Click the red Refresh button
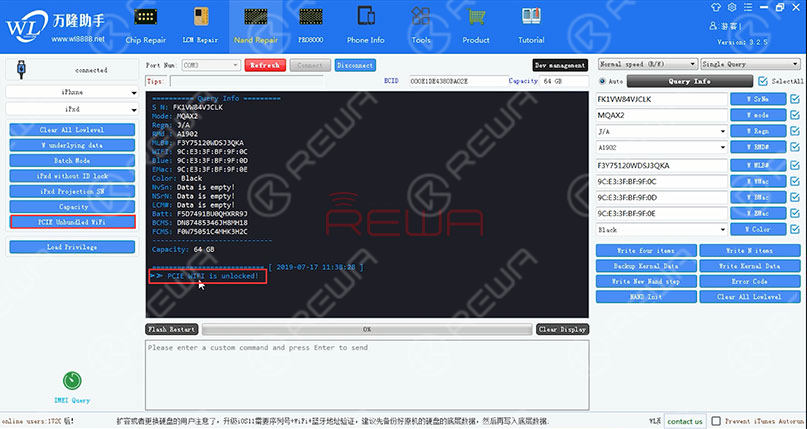This screenshot has width=807, height=429. (x=265, y=65)
